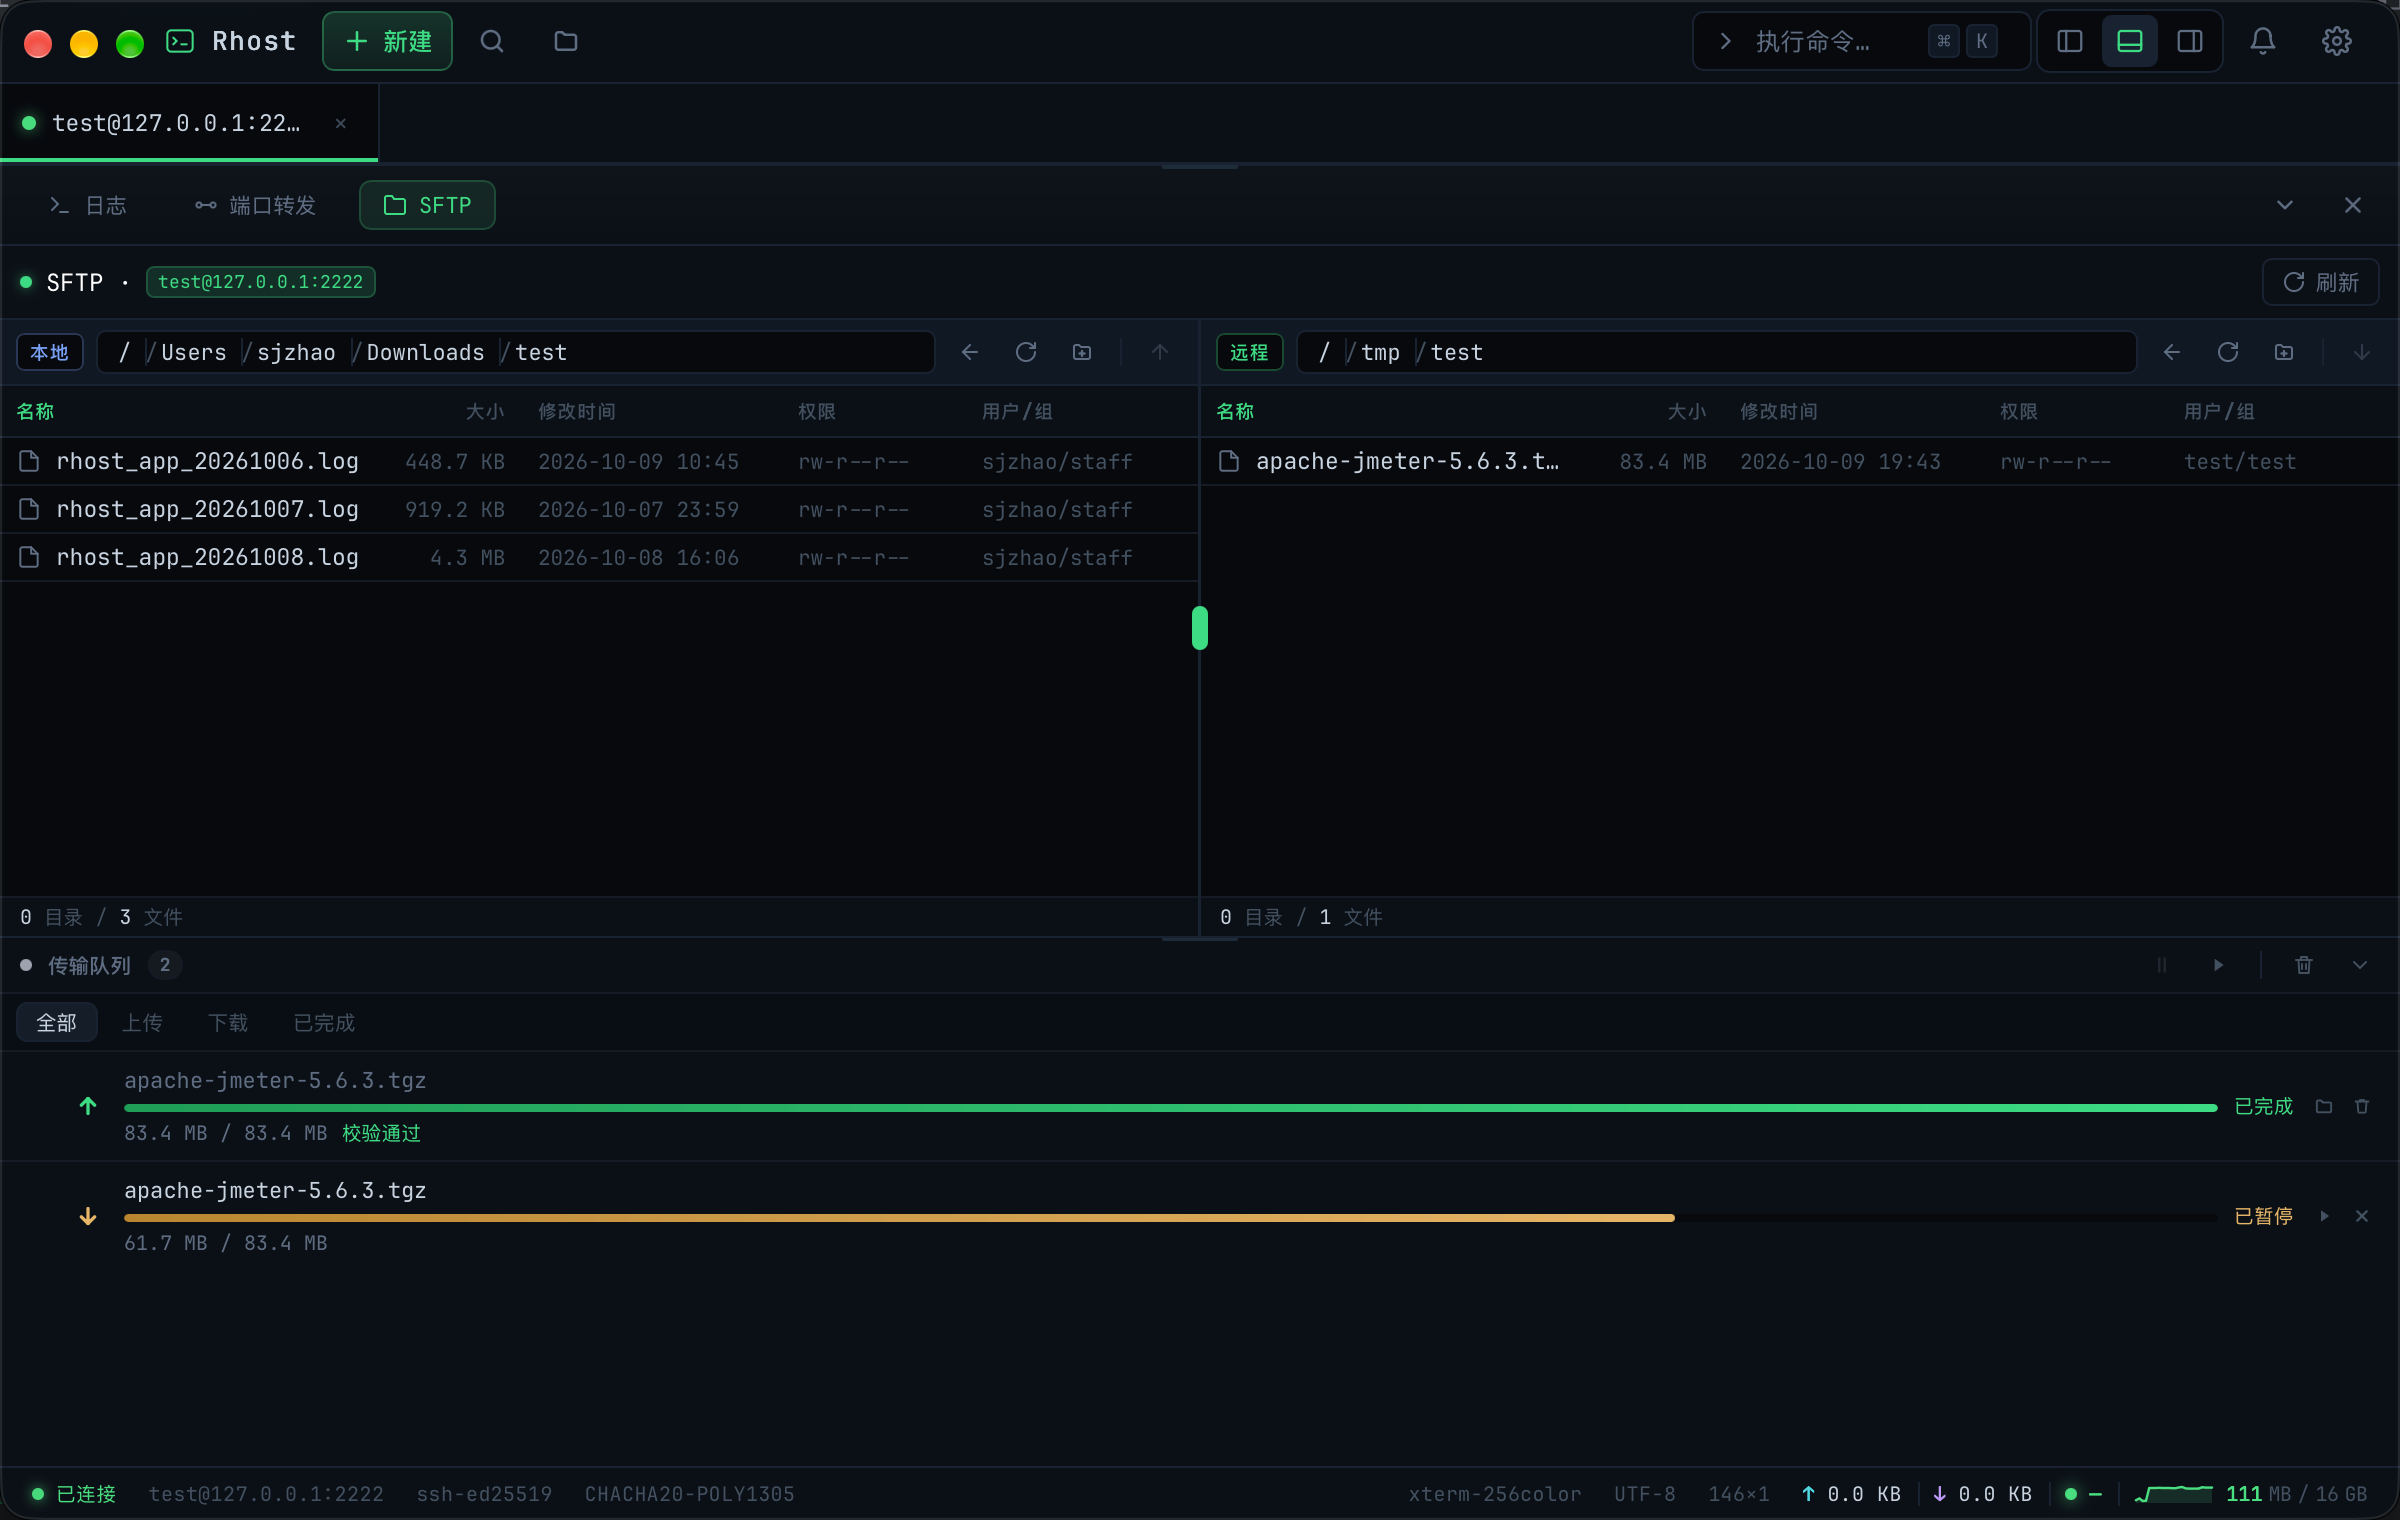Click Downloads in local path breadcrumb
Screen dimensions: 2400x1520
tap(425, 352)
